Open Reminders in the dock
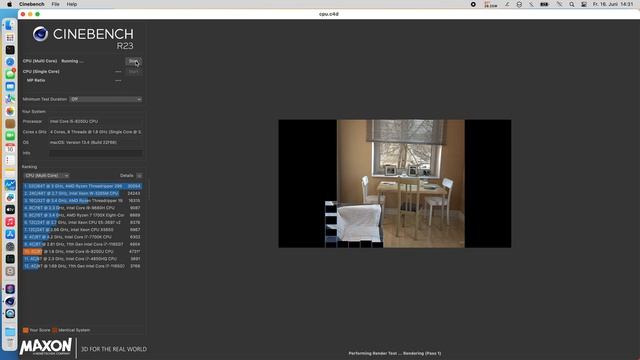Image resolution: width=640 pixels, height=360 pixels. pyautogui.click(x=10, y=160)
